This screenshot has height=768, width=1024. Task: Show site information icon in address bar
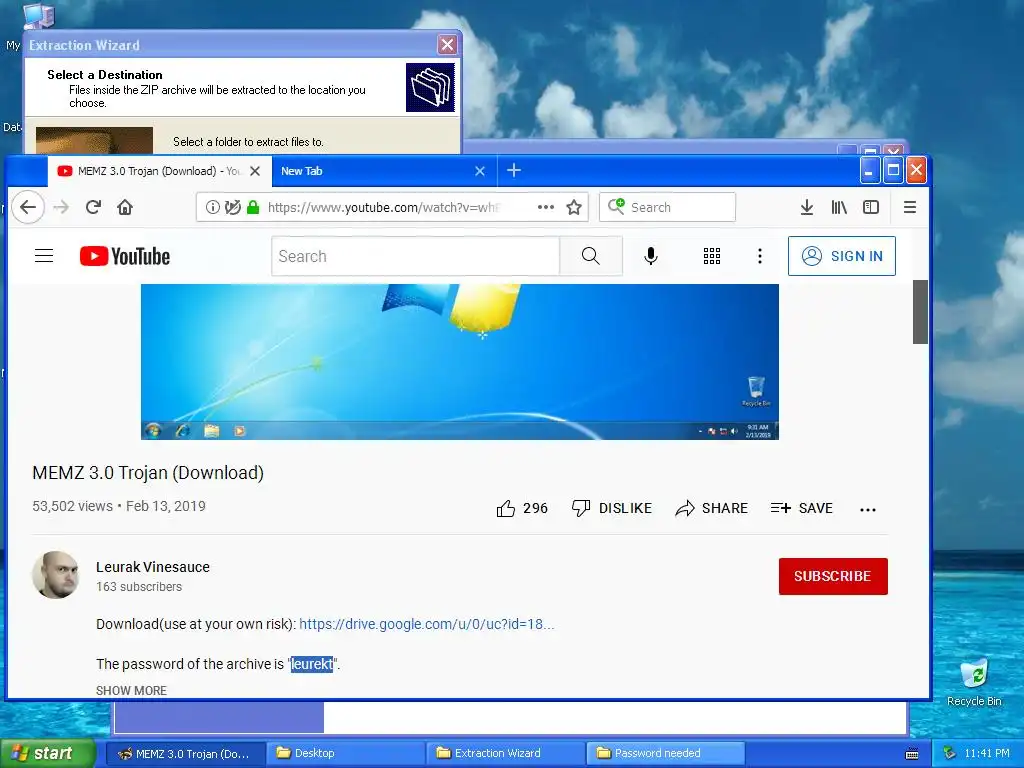click(x=212, y=207)
